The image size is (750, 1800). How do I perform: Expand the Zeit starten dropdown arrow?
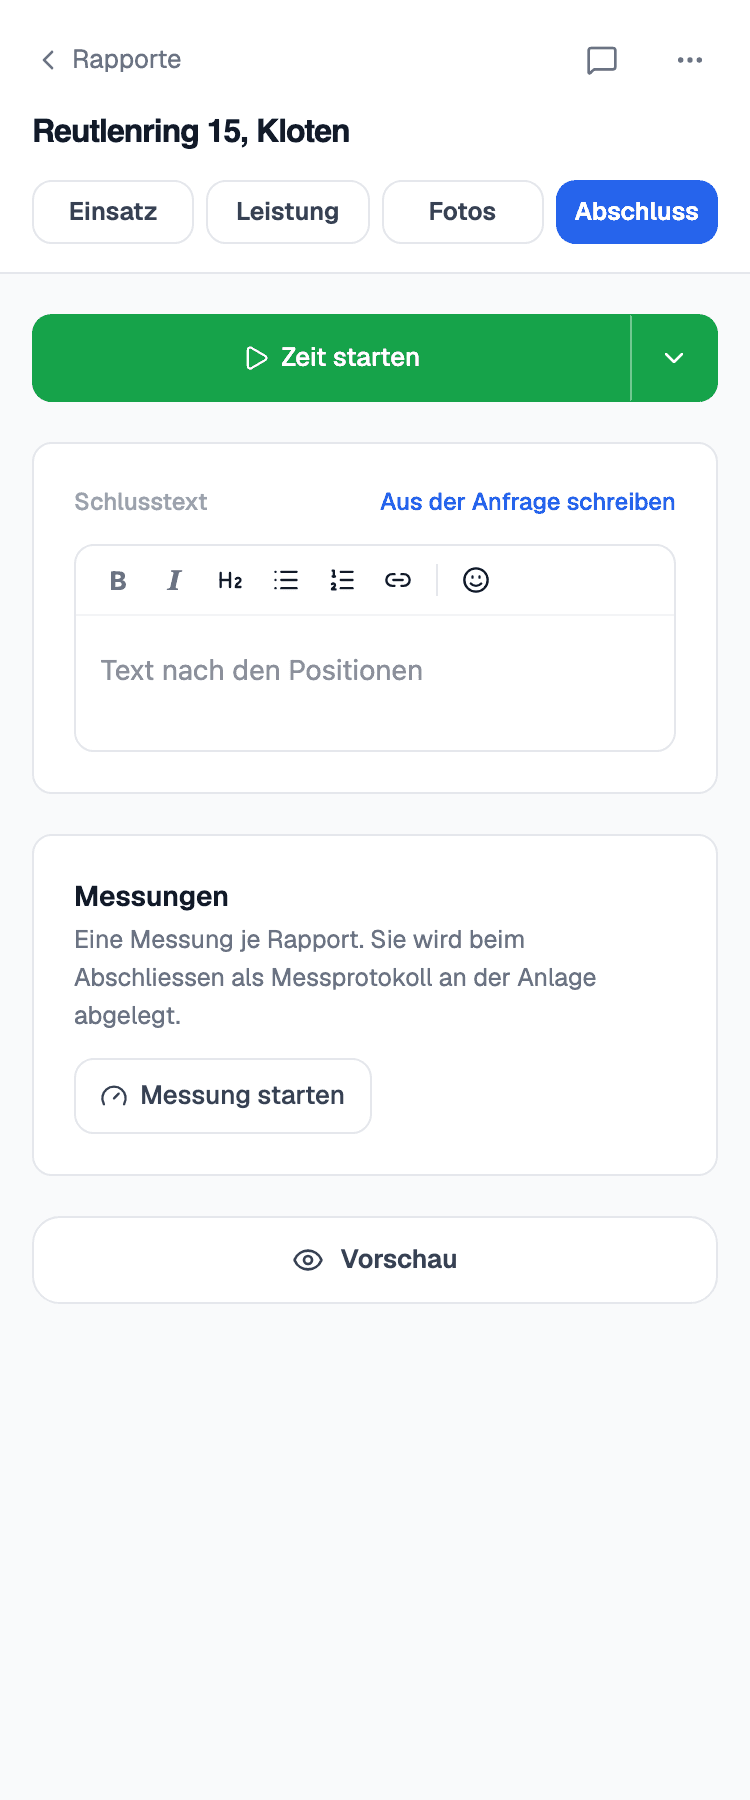675,358
